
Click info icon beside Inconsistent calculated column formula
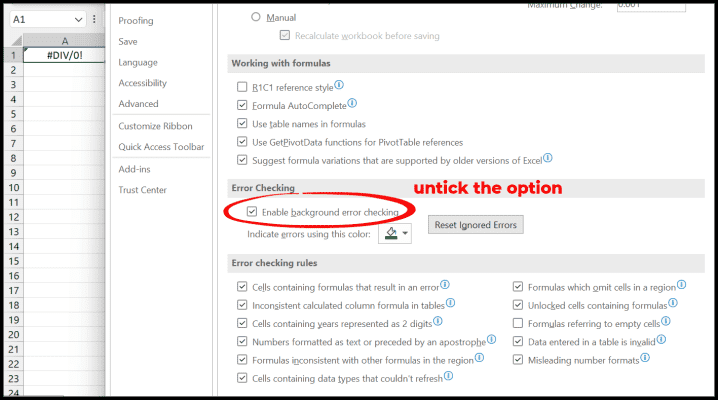(451, 302)
